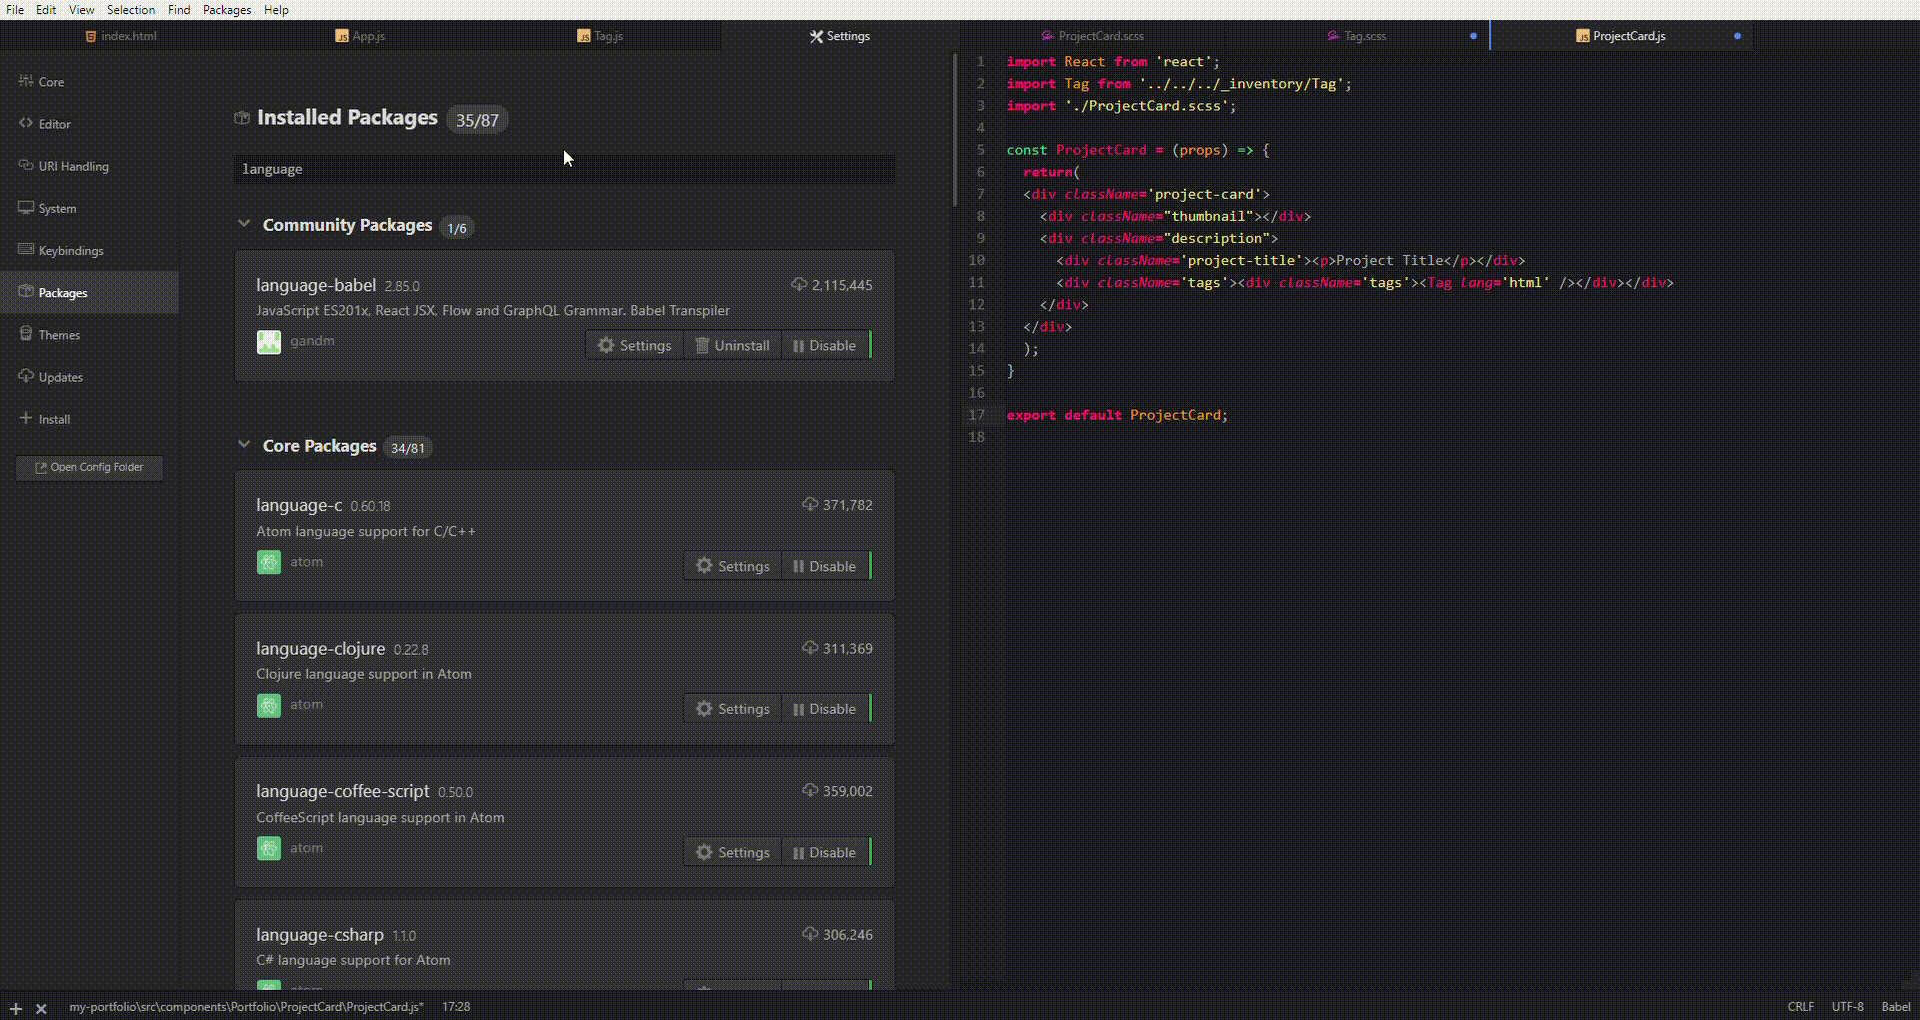Switch to the ProjectCard.scss tab
Image resolution: width=1920 pixels, height=1020 pixels.
coord(1092,36)
